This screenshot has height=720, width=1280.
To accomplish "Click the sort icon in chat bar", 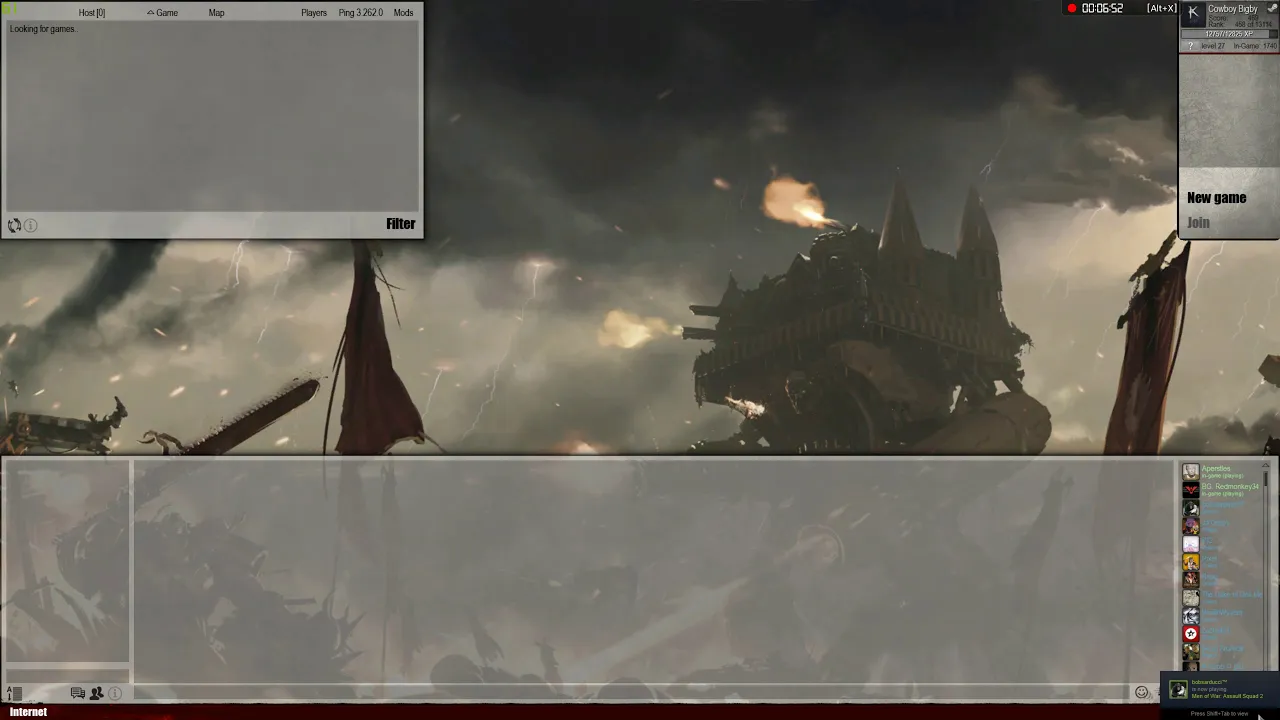I will coord(14,693).
